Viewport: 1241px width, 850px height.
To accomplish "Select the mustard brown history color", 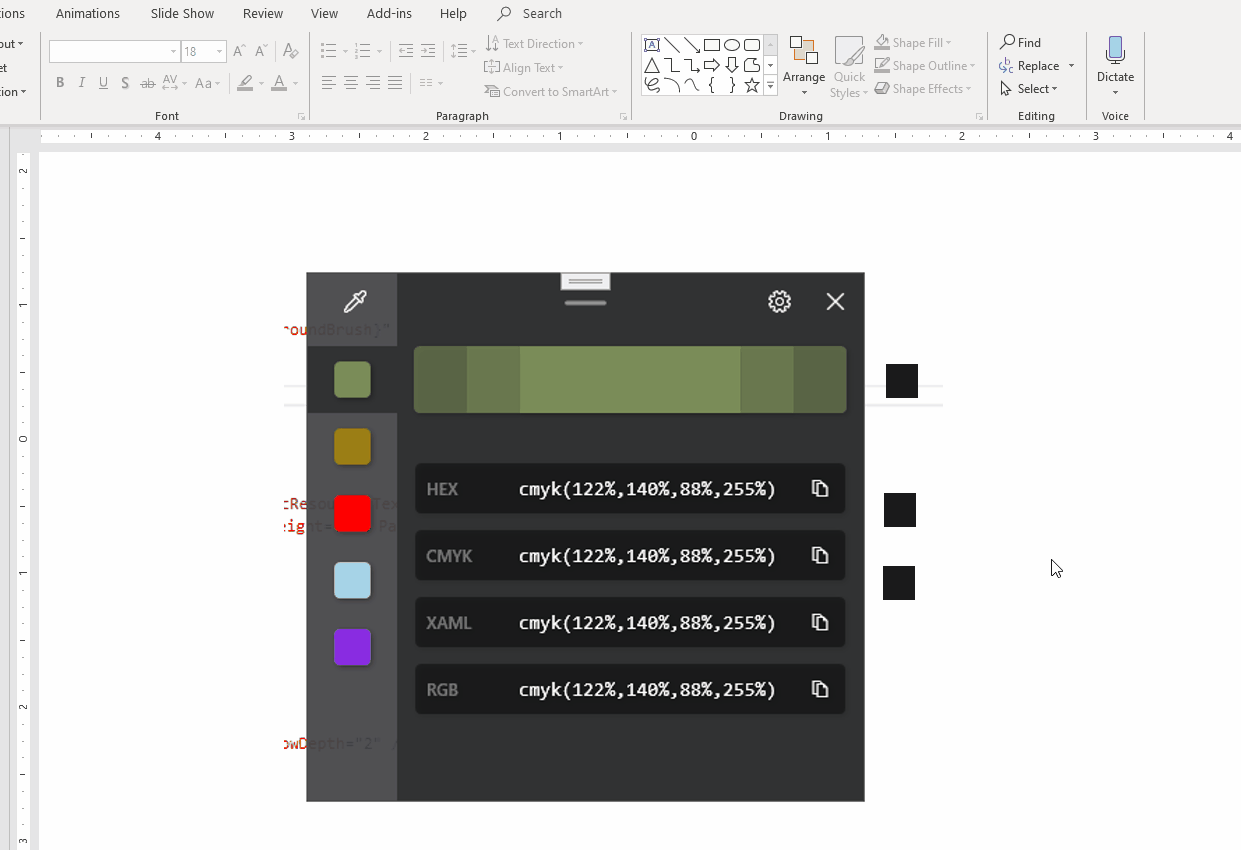I will (352, 447).
